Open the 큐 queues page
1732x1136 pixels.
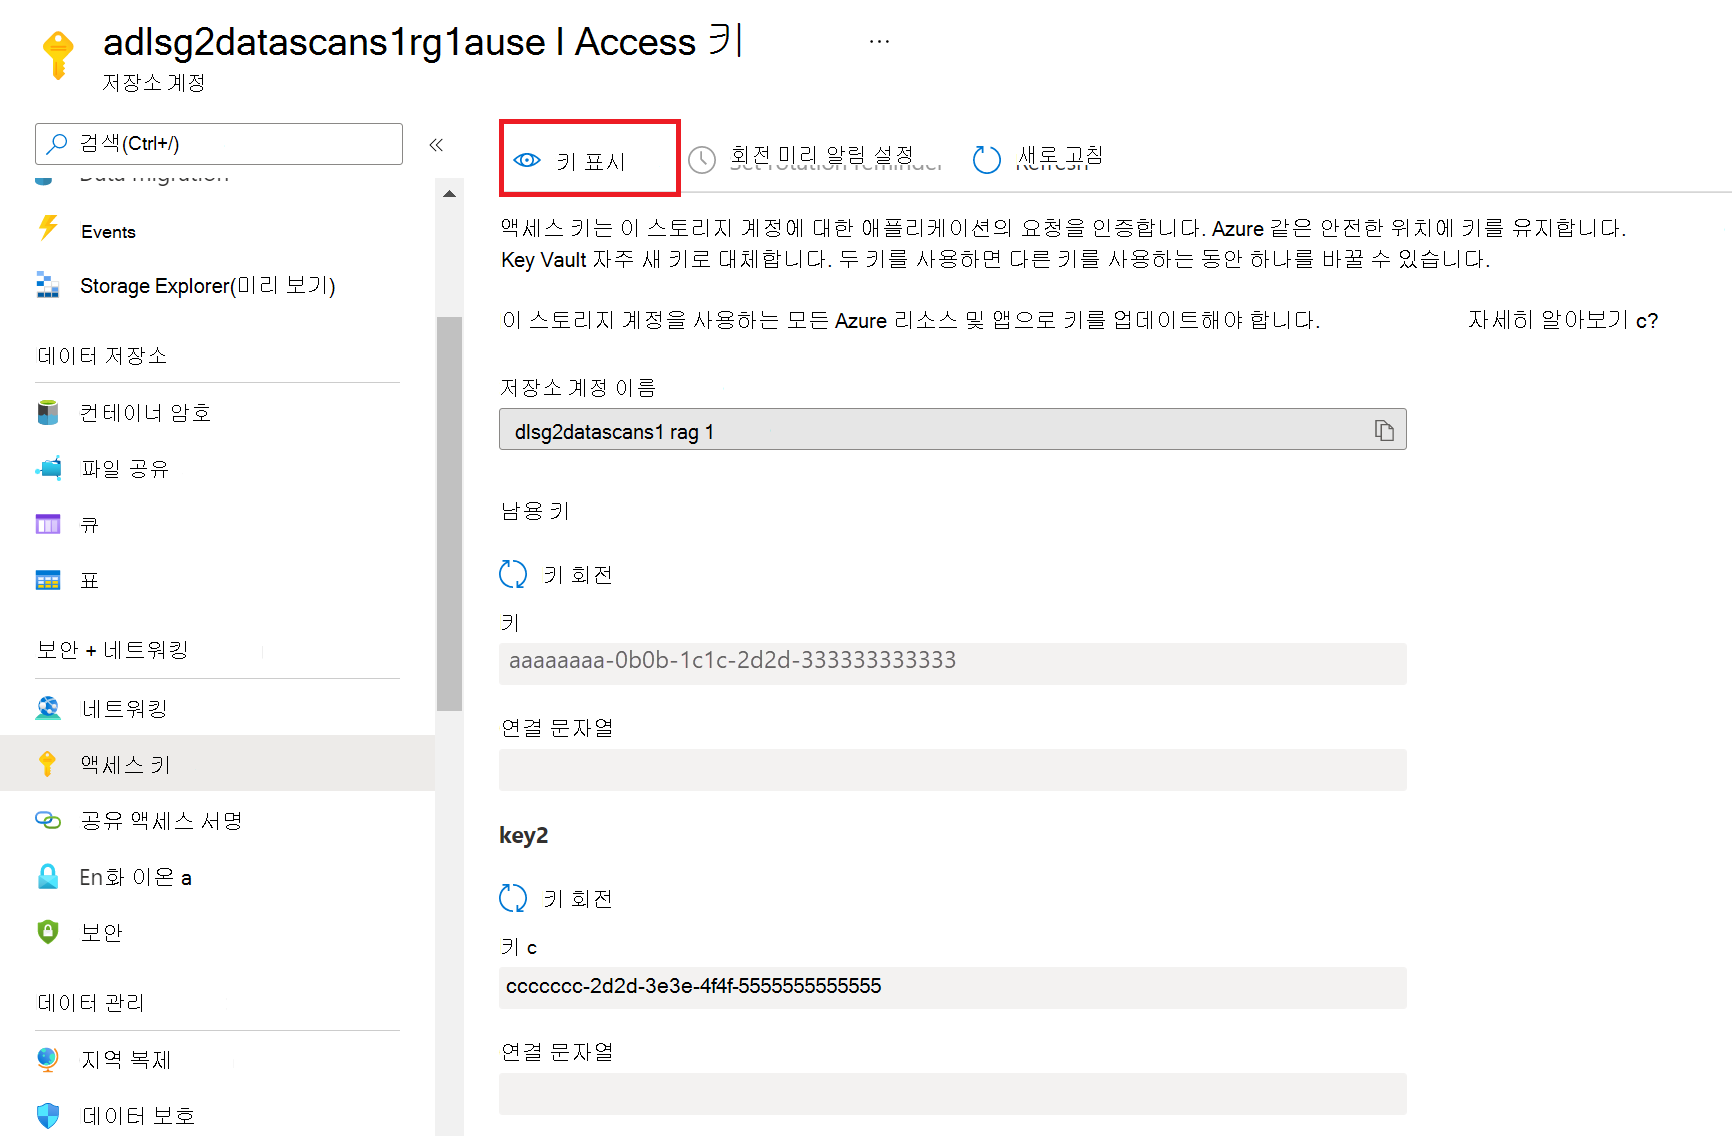click(88, 524)
